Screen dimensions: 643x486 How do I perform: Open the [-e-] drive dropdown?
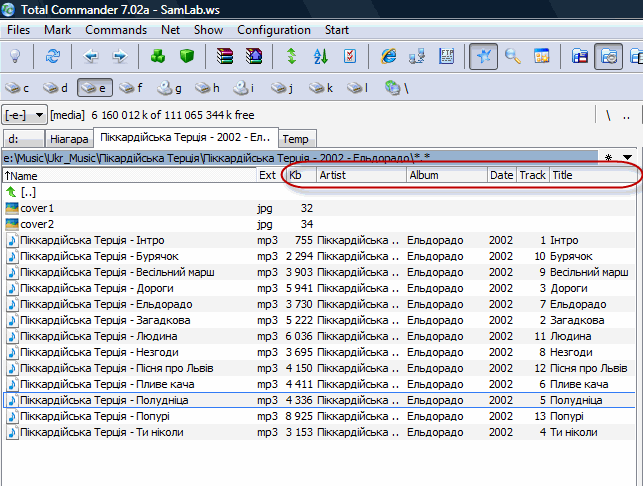tap(24, 115)
